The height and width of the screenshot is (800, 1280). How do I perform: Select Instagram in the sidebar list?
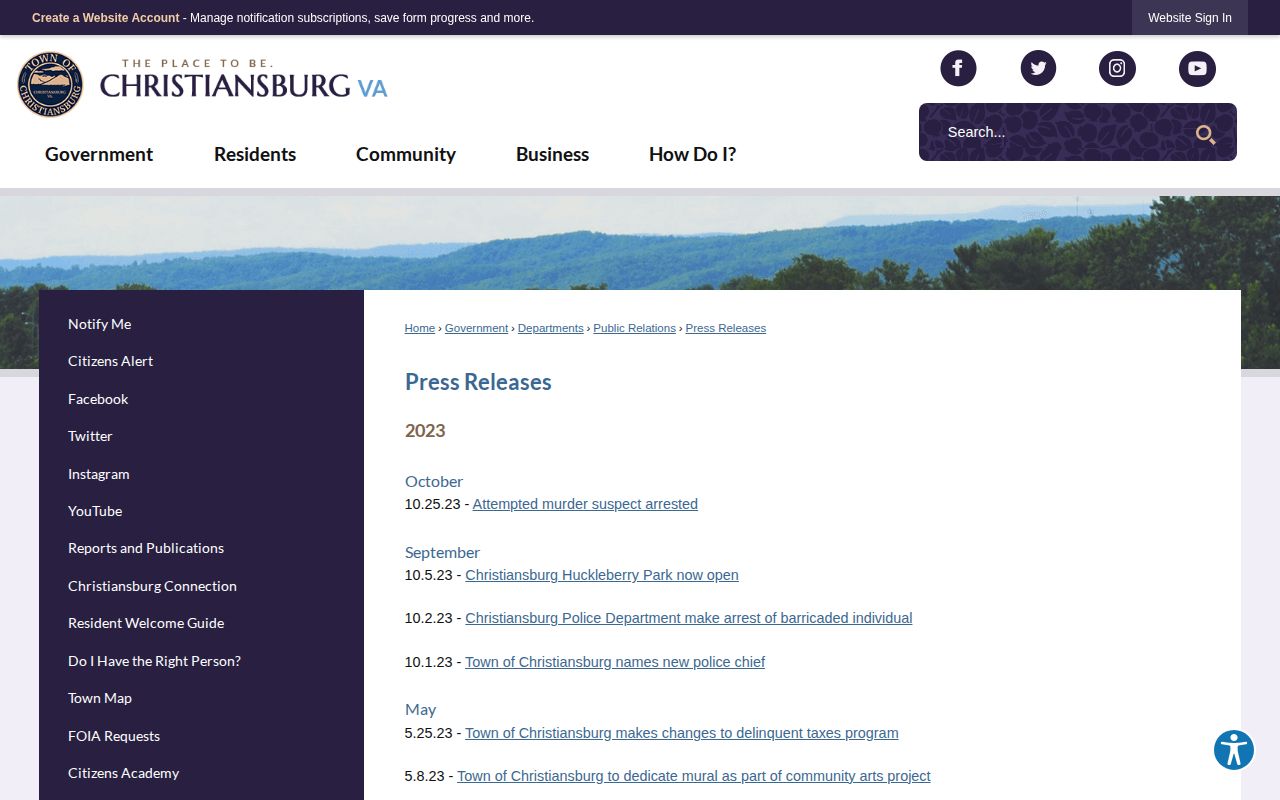[99, 474]
